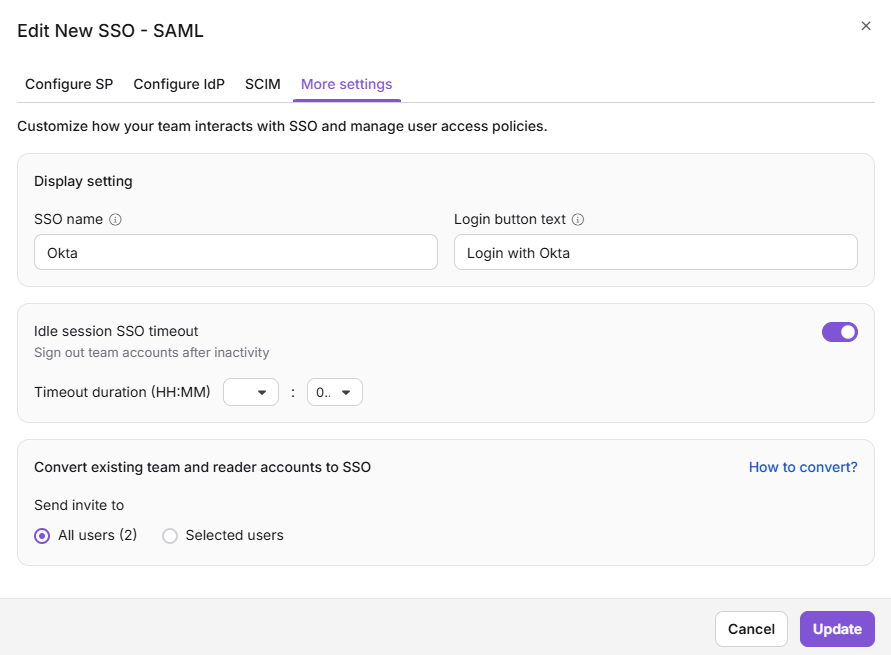
Task: Click the Display setting heading
Action: click(x=83, y=181)
